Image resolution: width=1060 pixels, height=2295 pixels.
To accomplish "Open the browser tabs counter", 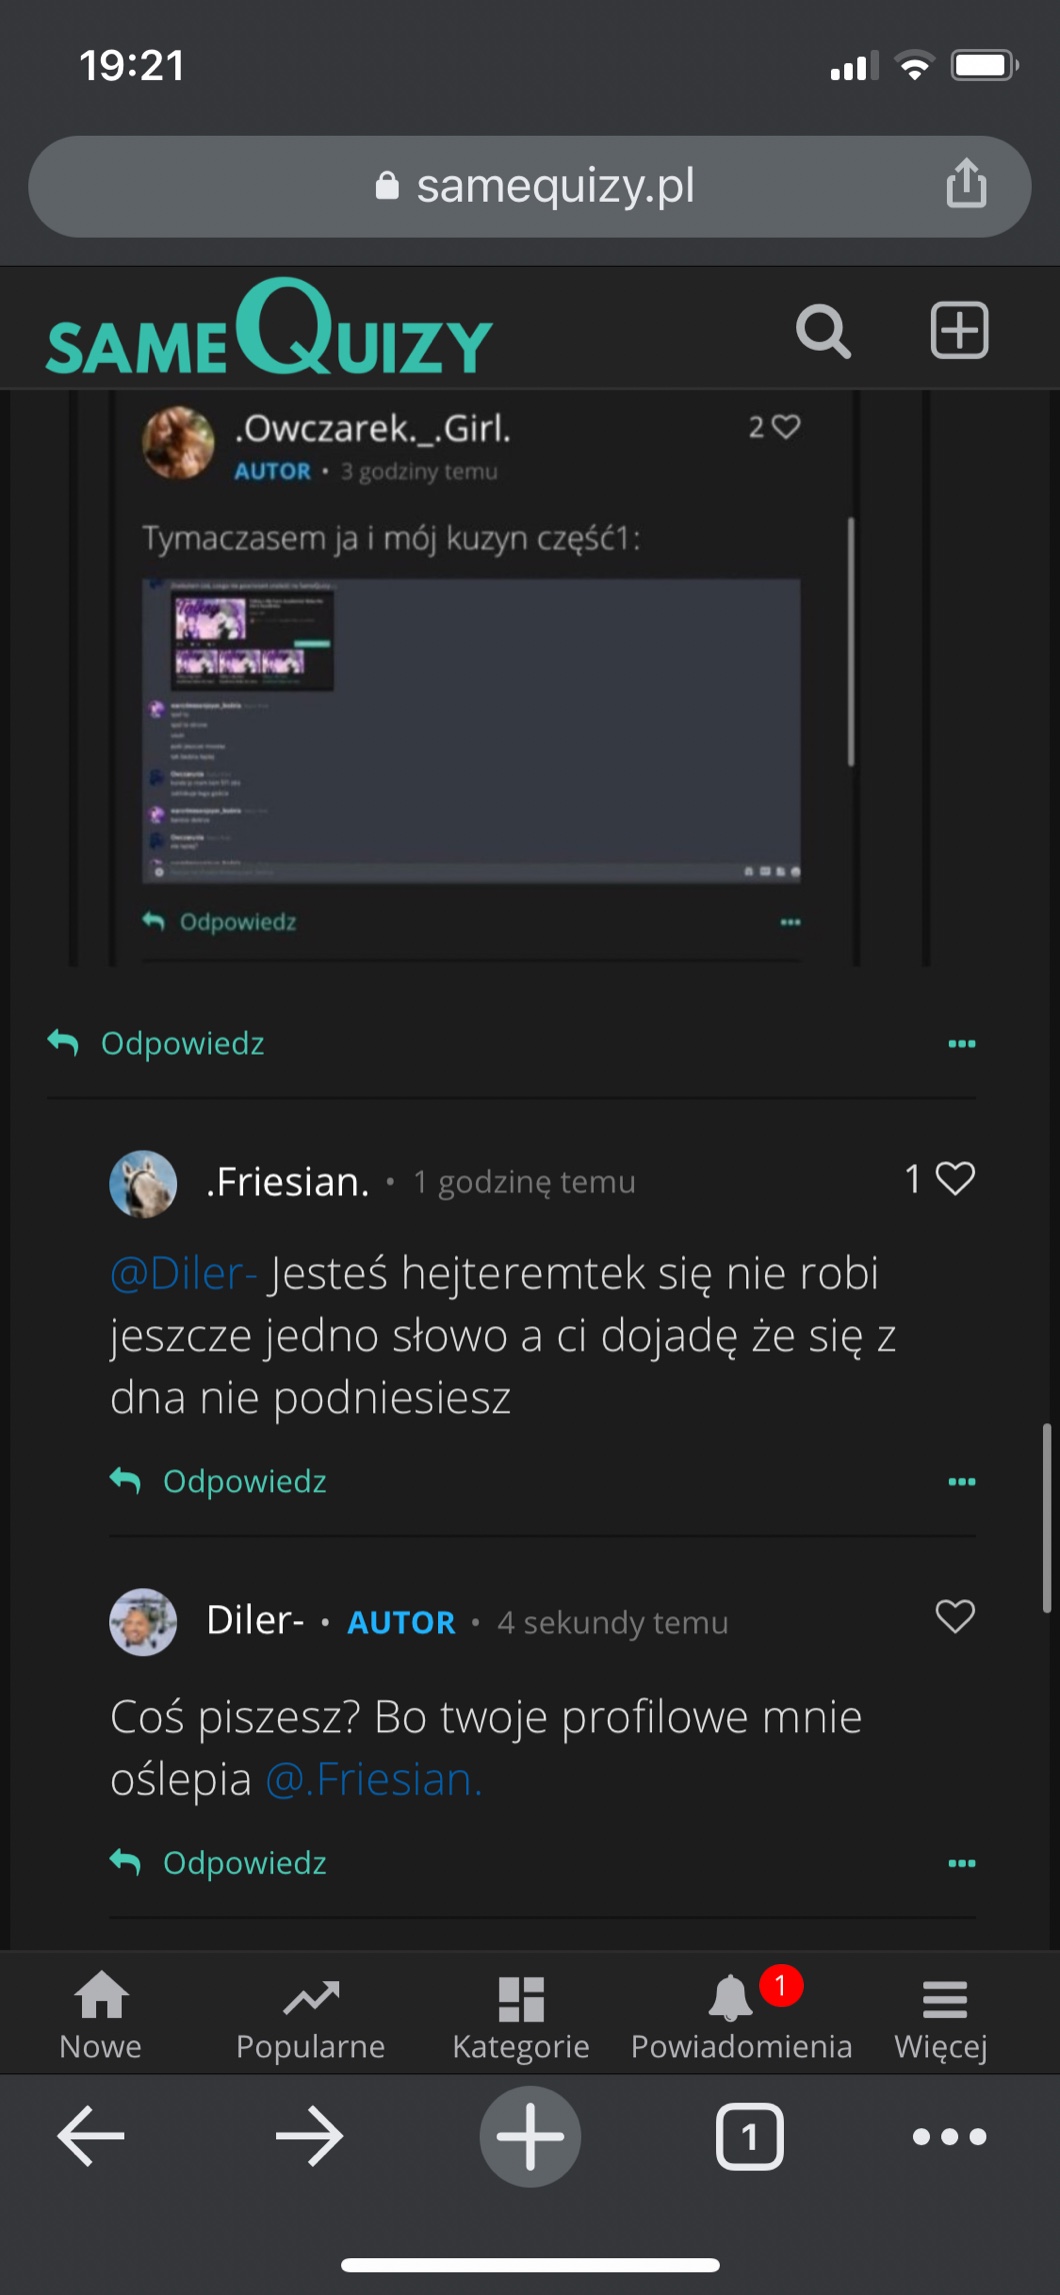I will point(749,2136).
